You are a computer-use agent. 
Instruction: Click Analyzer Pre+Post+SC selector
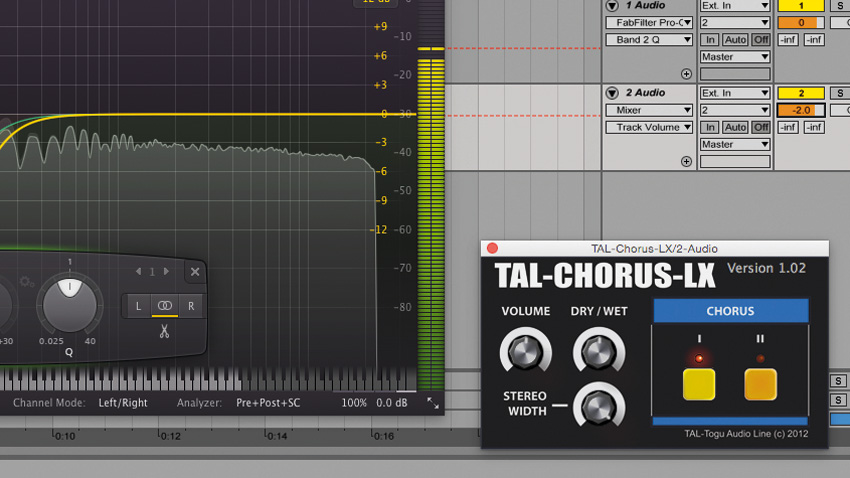pyautogui.click(x=268, y=403)
